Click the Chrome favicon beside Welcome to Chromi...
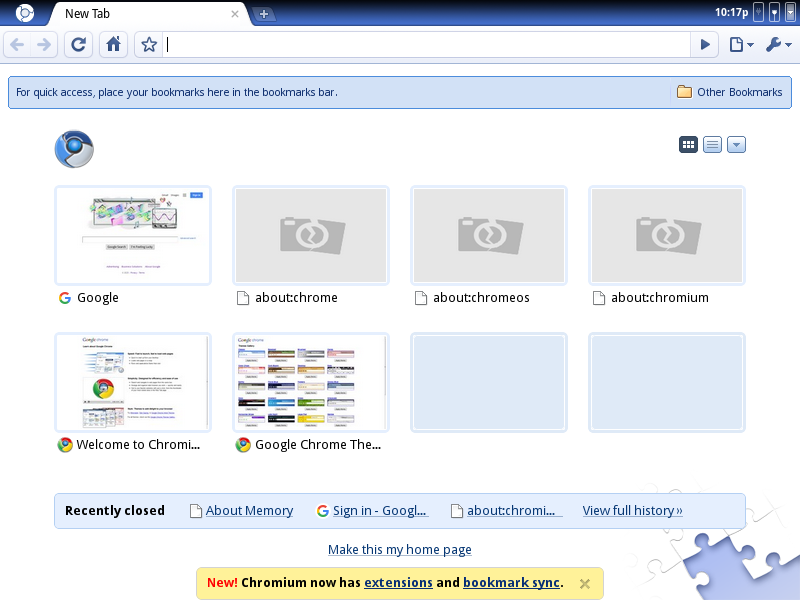800x600 pixels. (x=65, y=445)
